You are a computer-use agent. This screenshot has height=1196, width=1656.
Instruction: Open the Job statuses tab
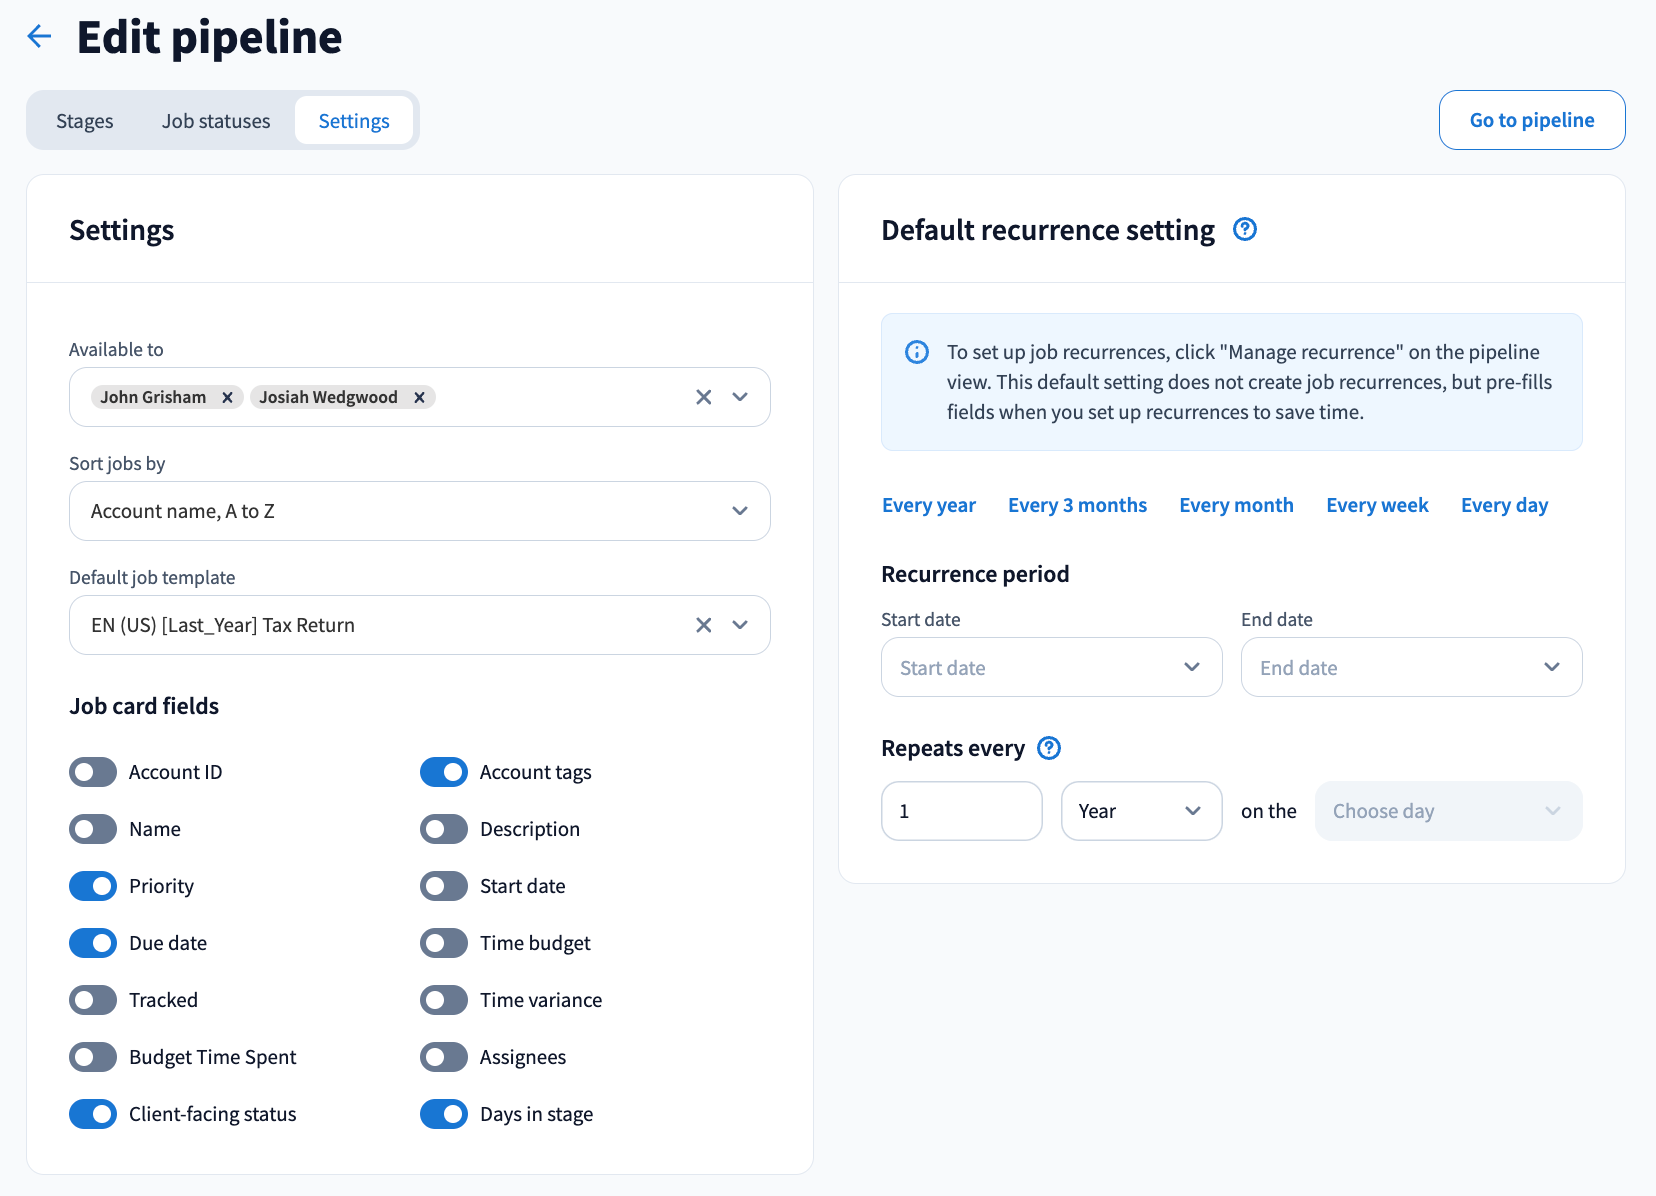coord(216,121)
